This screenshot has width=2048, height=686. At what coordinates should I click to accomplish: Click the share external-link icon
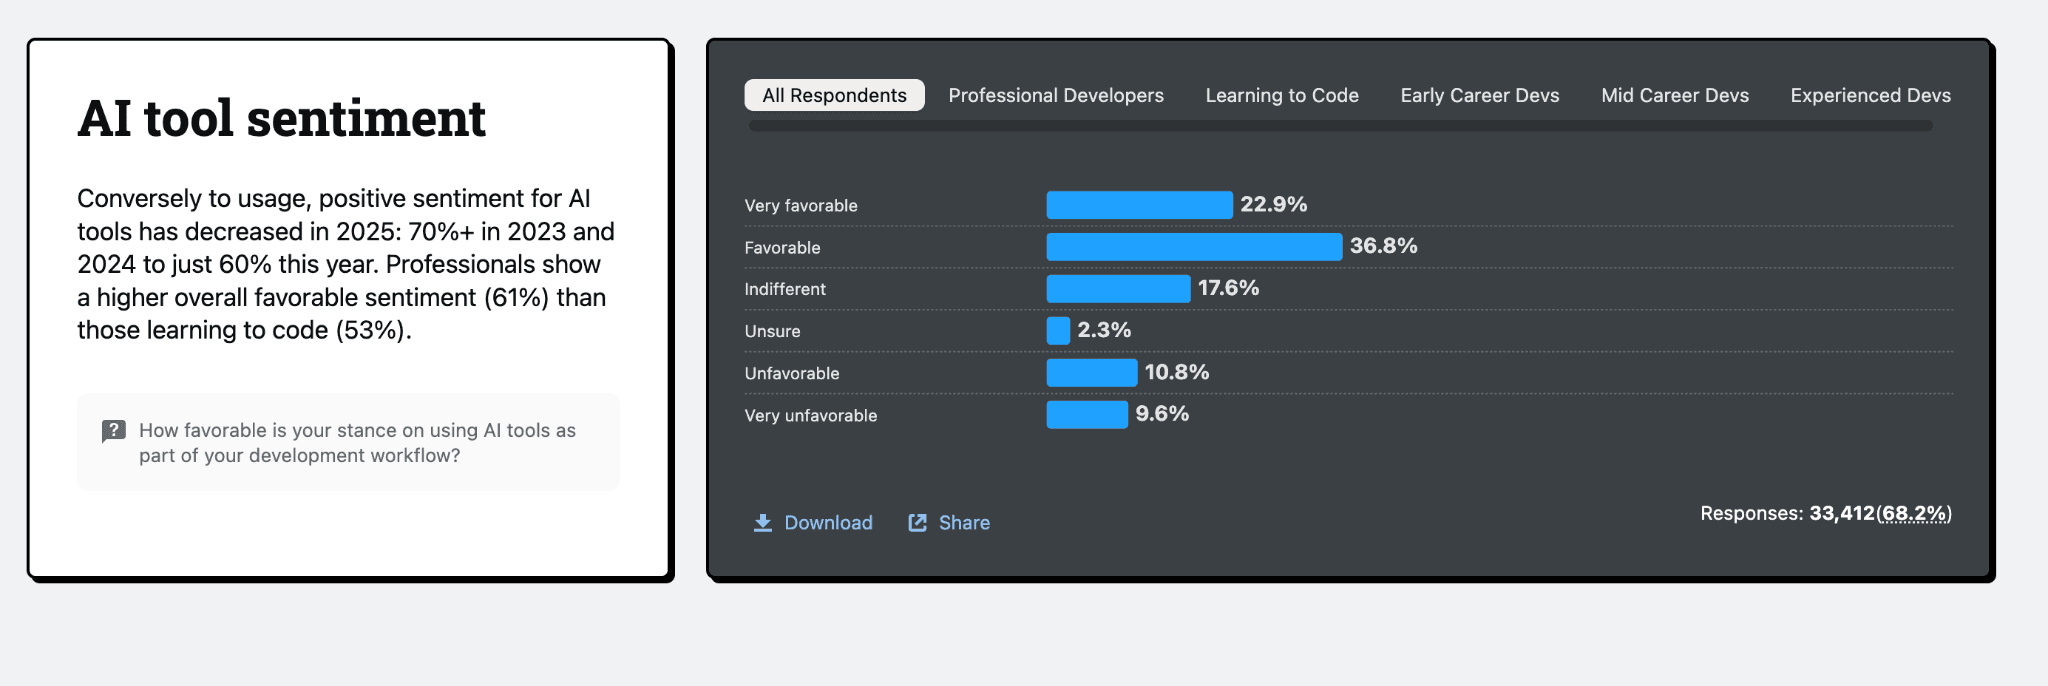click(x=917, y=523)
